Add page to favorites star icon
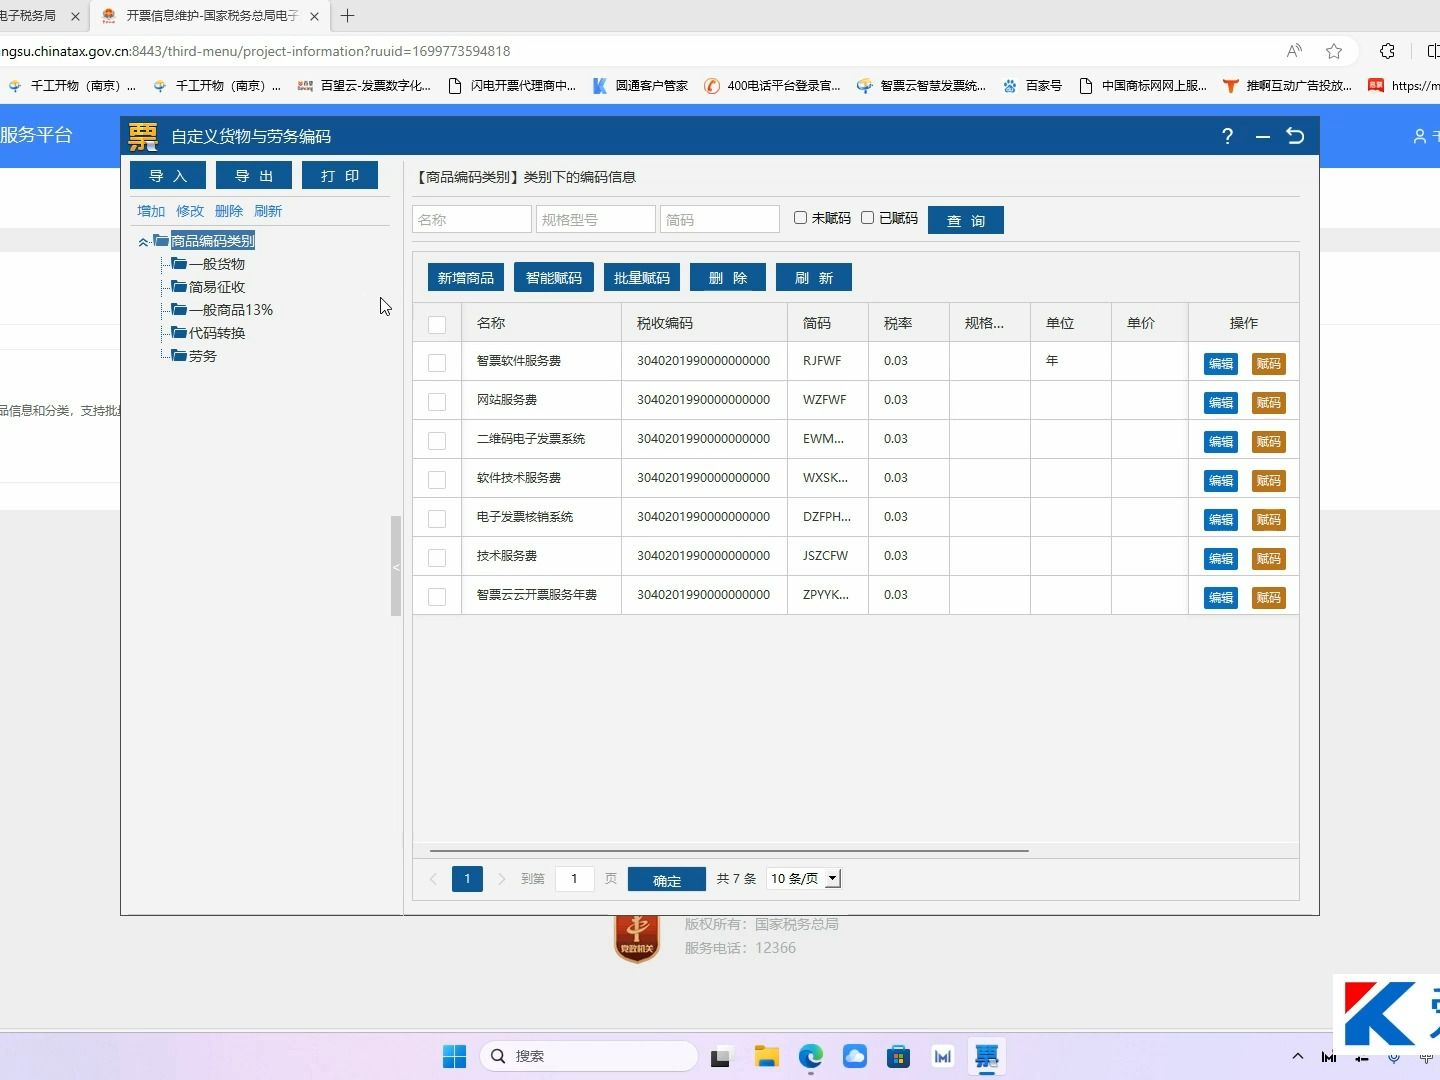This screenshot has width=1440, height=1080. click(1334, 51)
